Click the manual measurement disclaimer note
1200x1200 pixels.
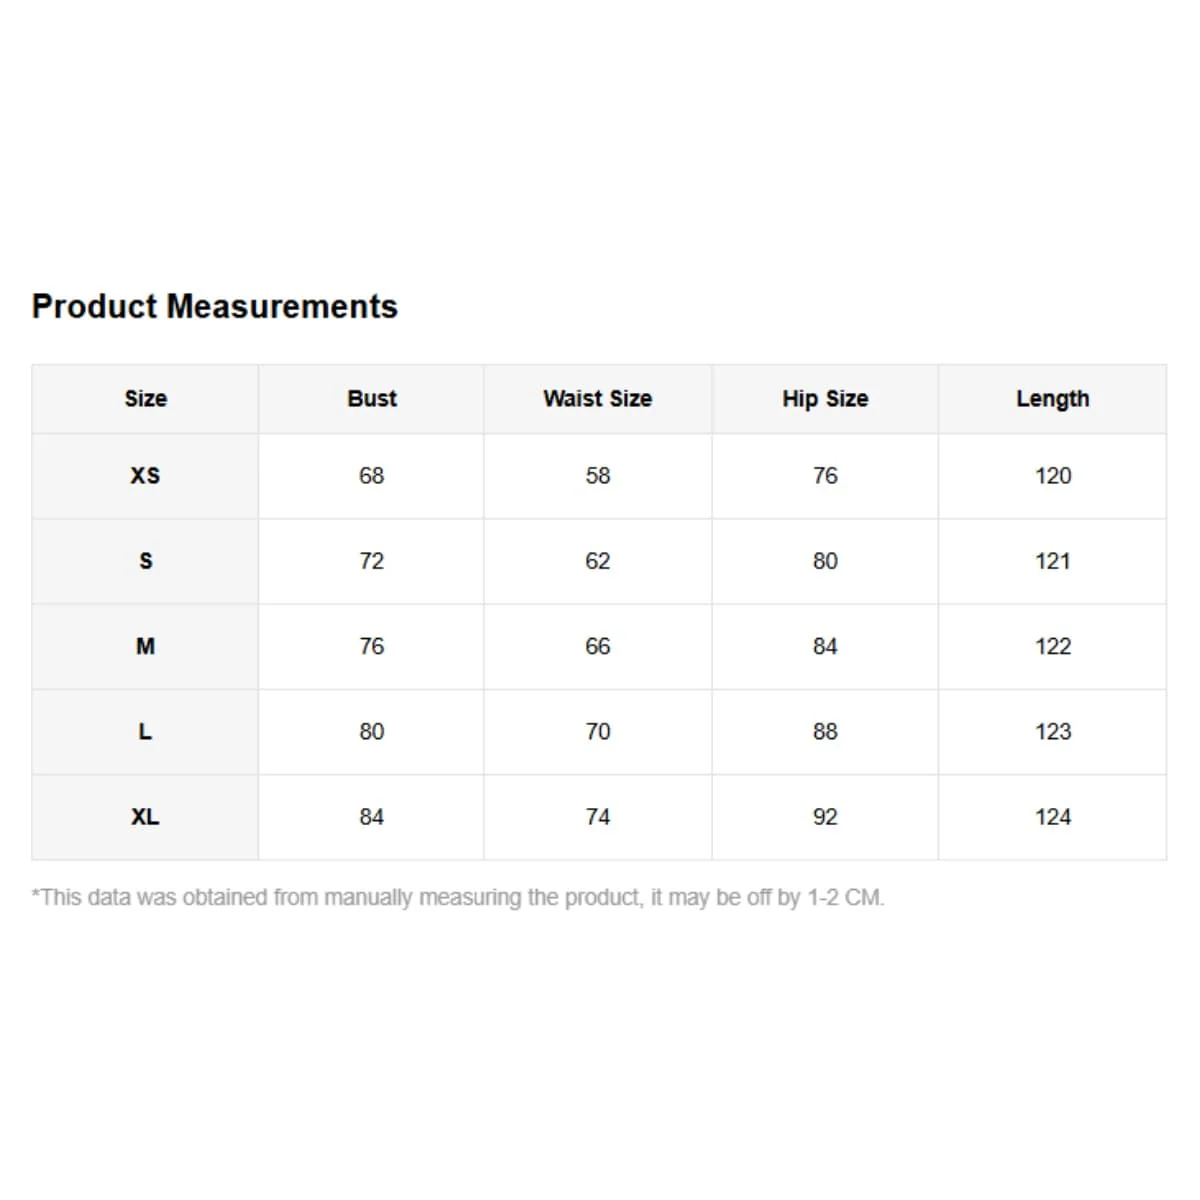[458, 898]
